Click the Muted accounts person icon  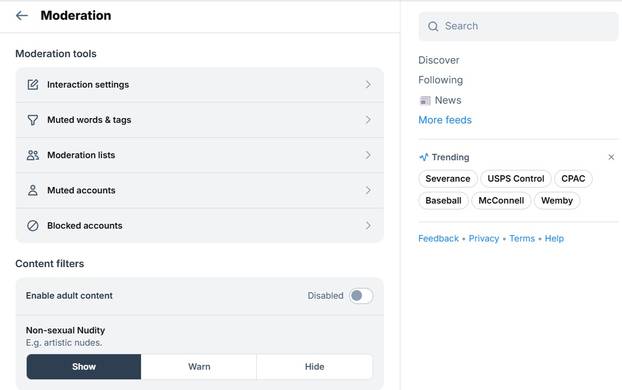tap(33, 190)
